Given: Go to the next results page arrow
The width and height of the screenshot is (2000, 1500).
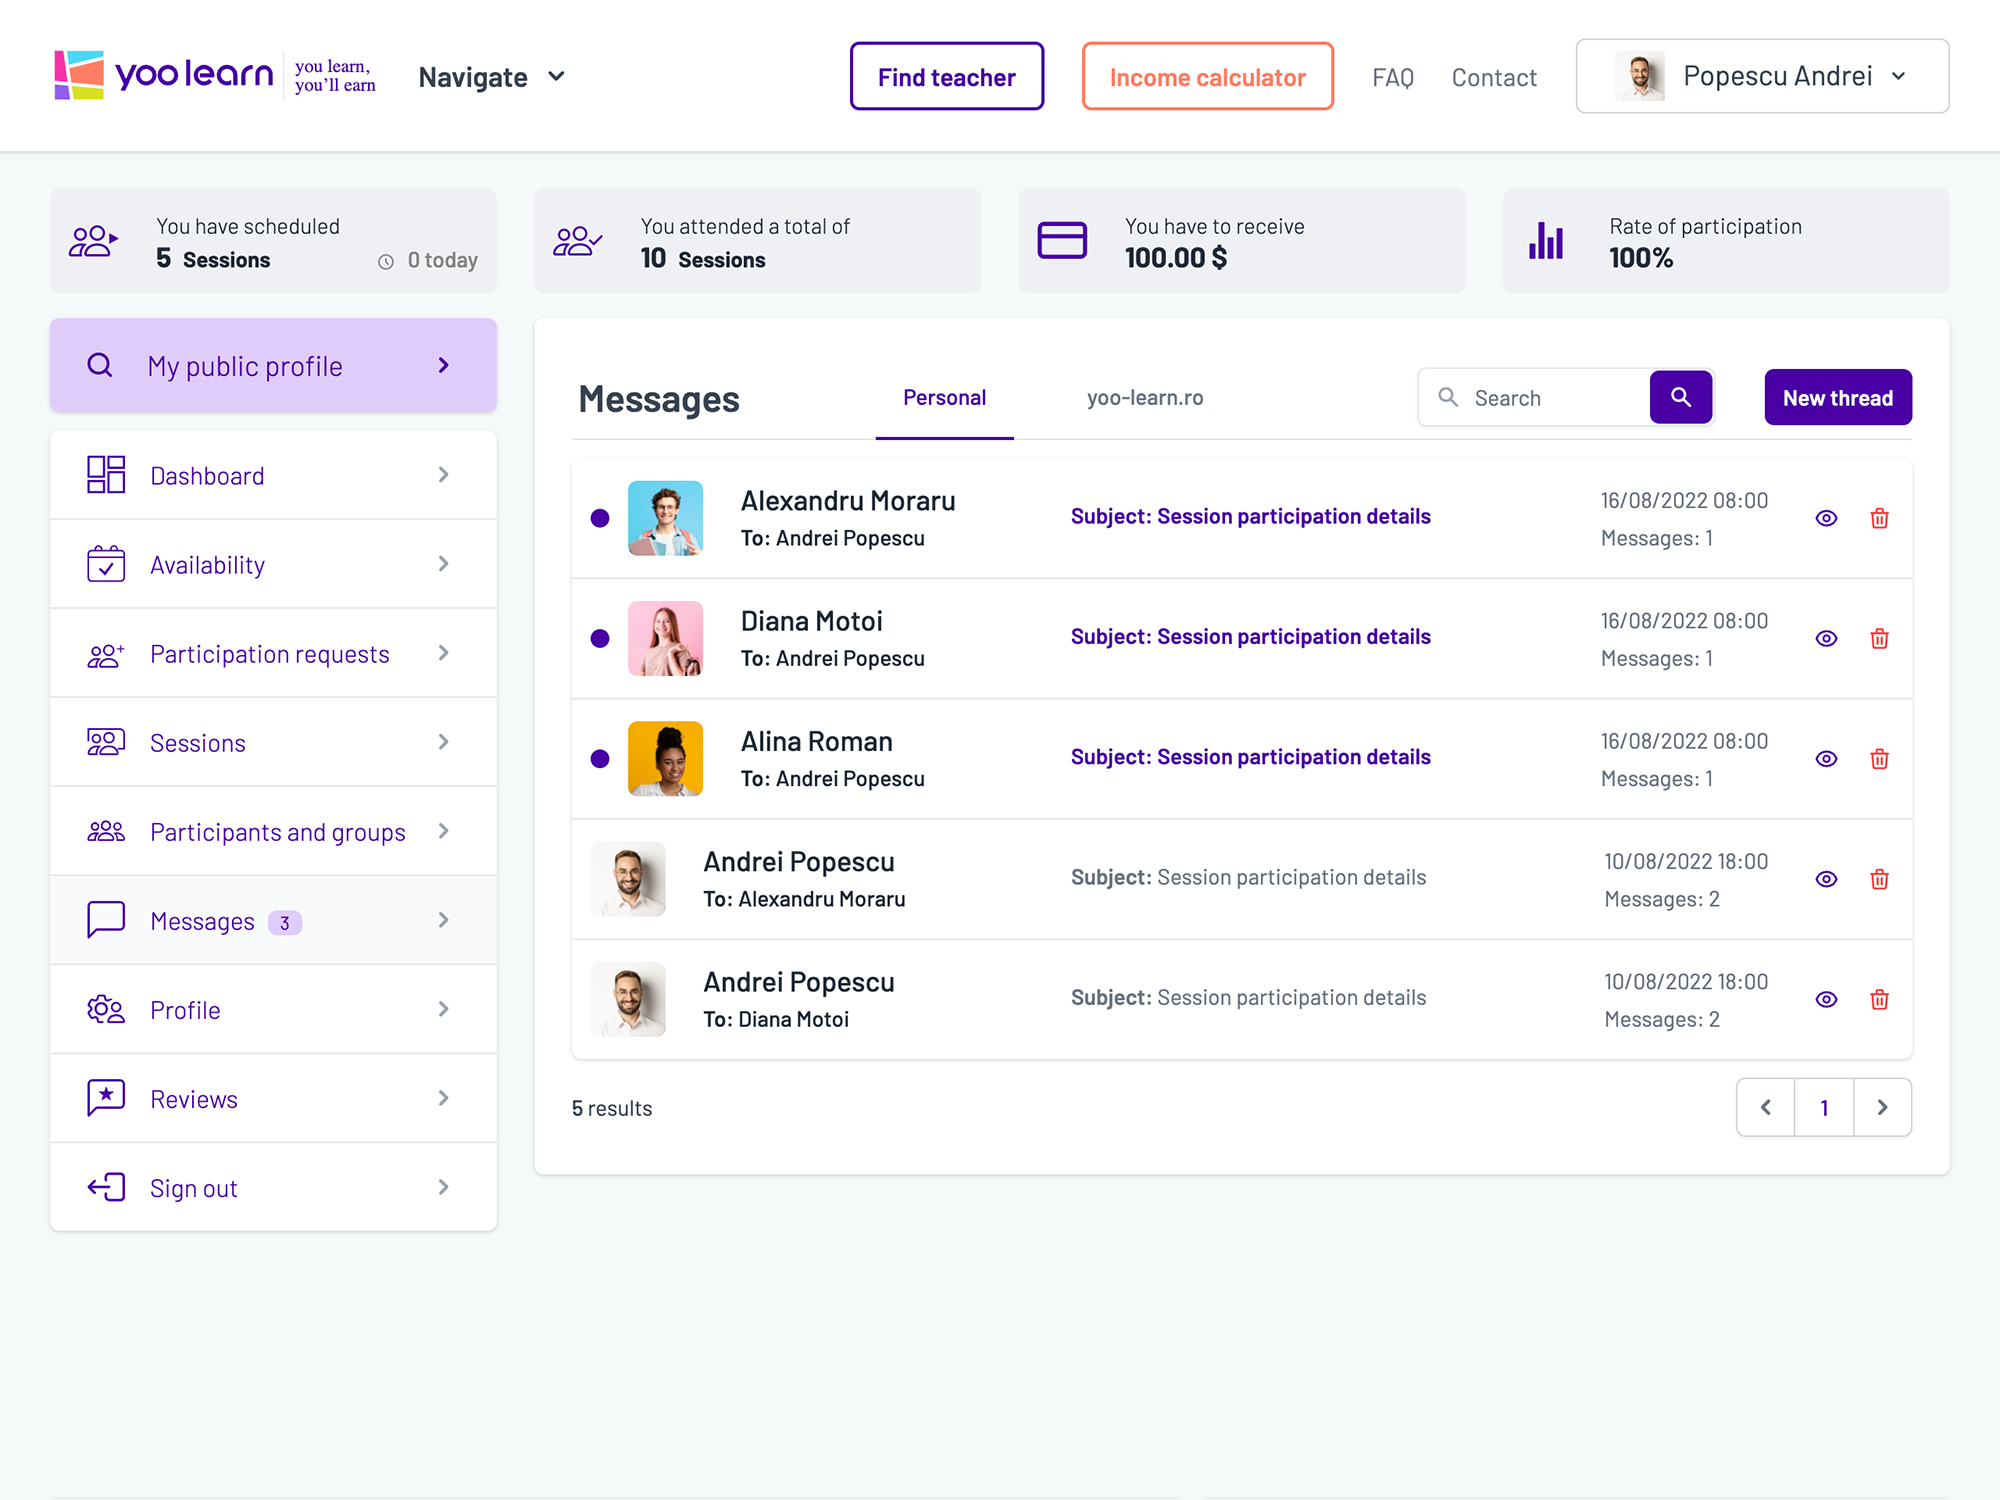Looking at the screenshot, I should 1882,1107.
